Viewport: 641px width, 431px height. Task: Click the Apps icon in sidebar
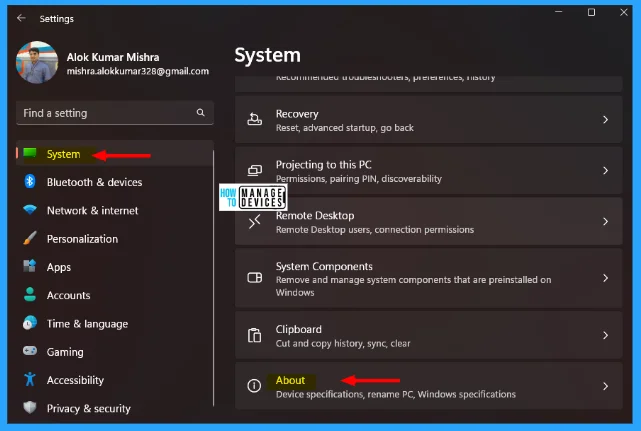tap(30, 266)
